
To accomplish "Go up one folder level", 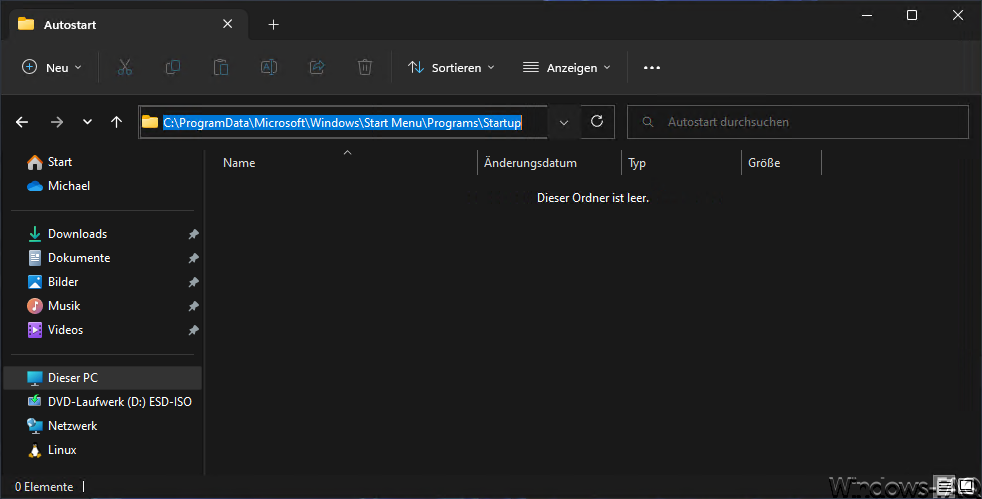I will tap(116, 122).
